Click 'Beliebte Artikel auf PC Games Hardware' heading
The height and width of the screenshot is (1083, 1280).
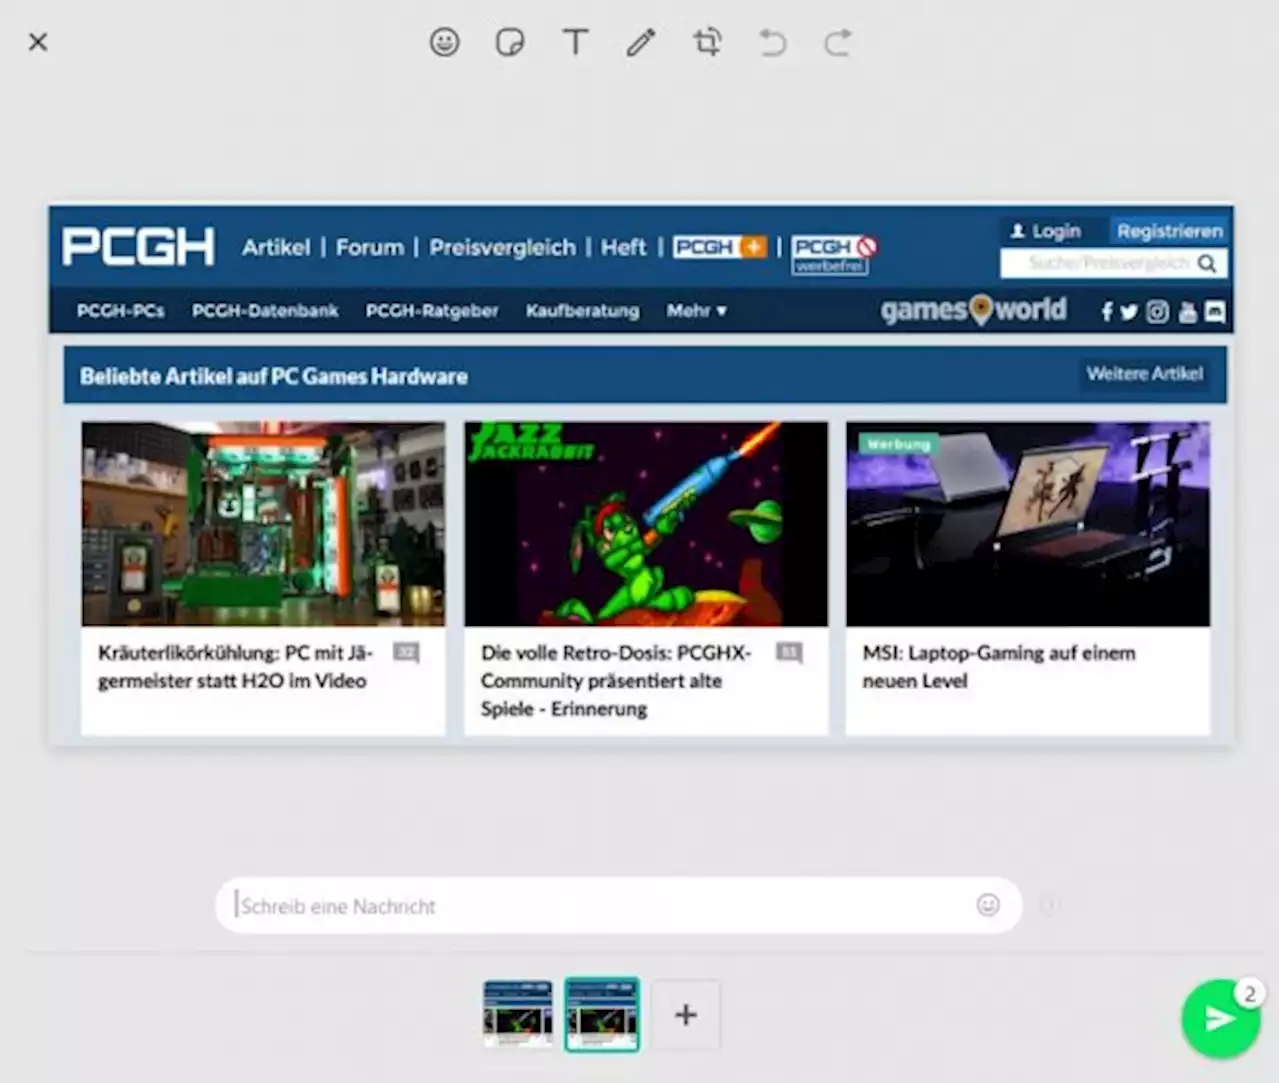click(274, 377)
